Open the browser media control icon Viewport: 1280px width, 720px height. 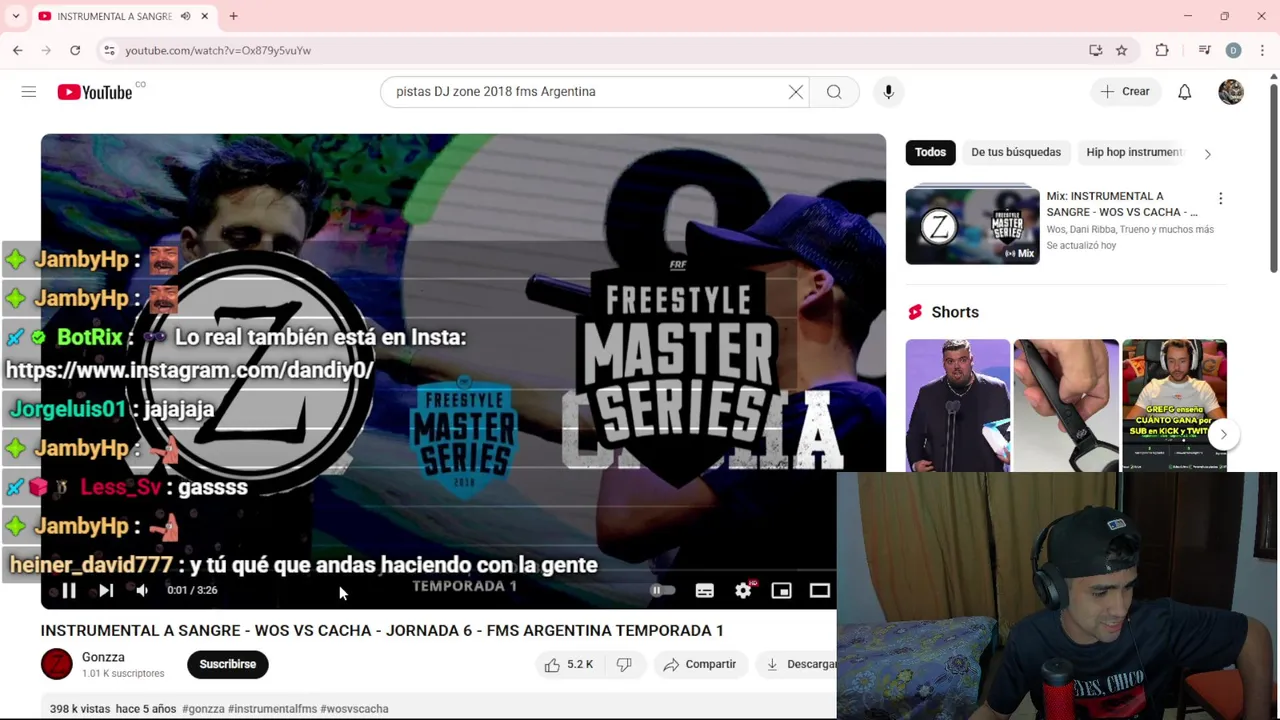point(1204,50)
